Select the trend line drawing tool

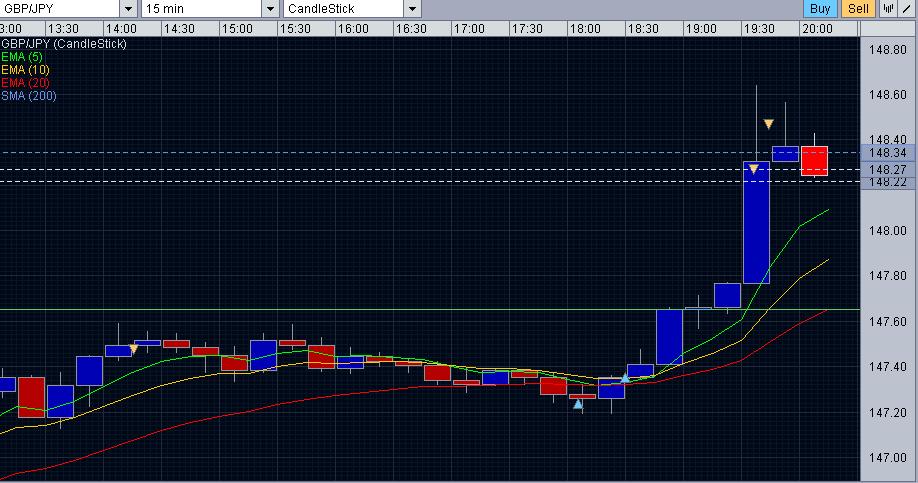pos(907,9)
